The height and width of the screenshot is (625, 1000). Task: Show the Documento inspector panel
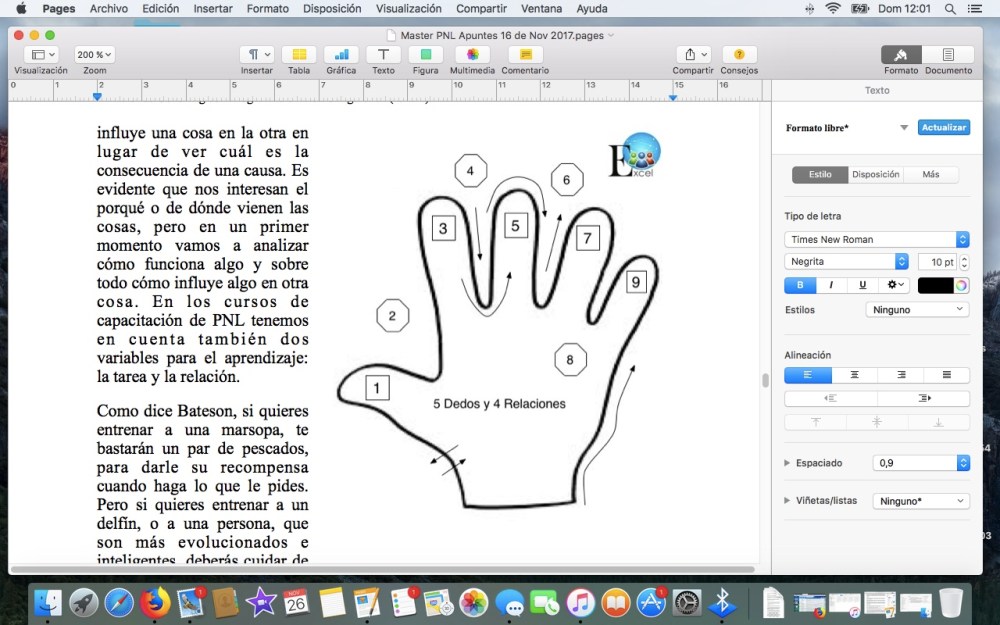click(x=948, y=55)
